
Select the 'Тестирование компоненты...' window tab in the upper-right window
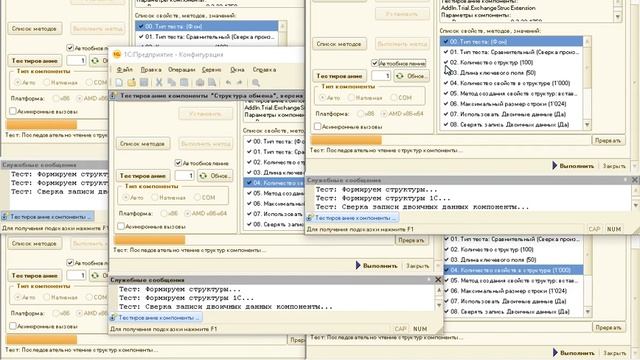(352, 218)
